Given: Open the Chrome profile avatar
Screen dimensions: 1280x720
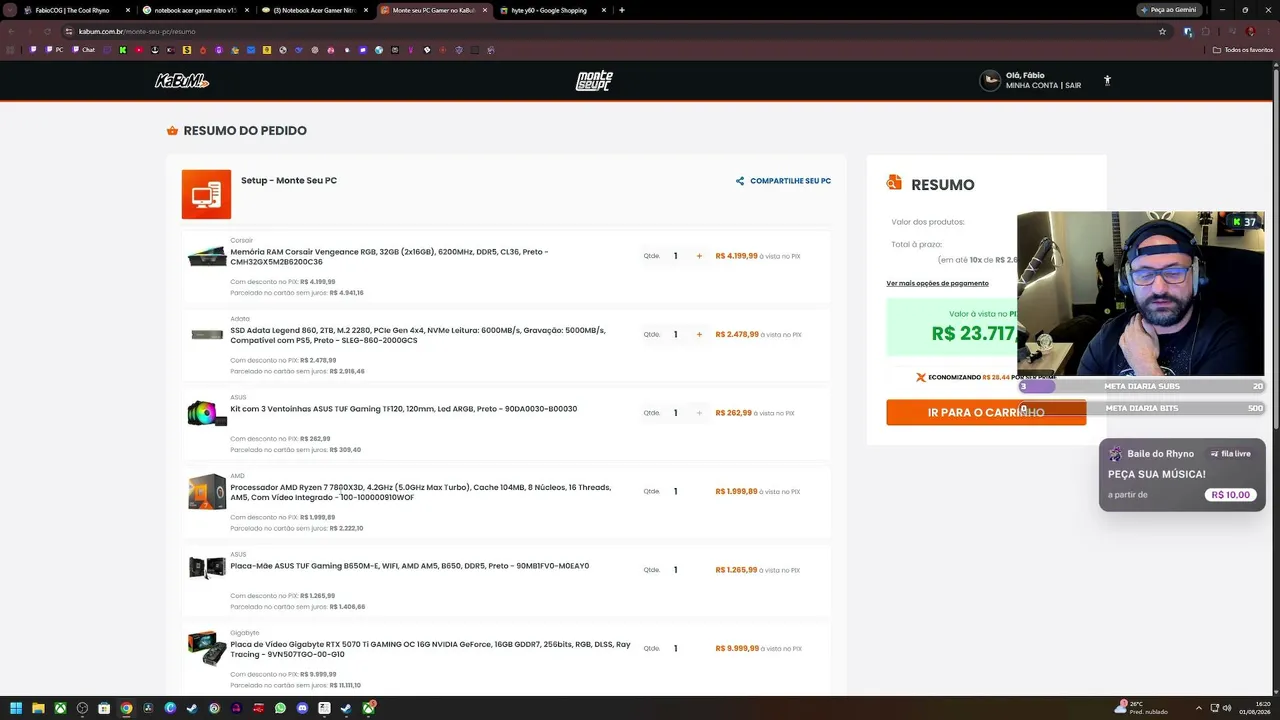Looking at the screenshot, I should [x=1250, y=31].
